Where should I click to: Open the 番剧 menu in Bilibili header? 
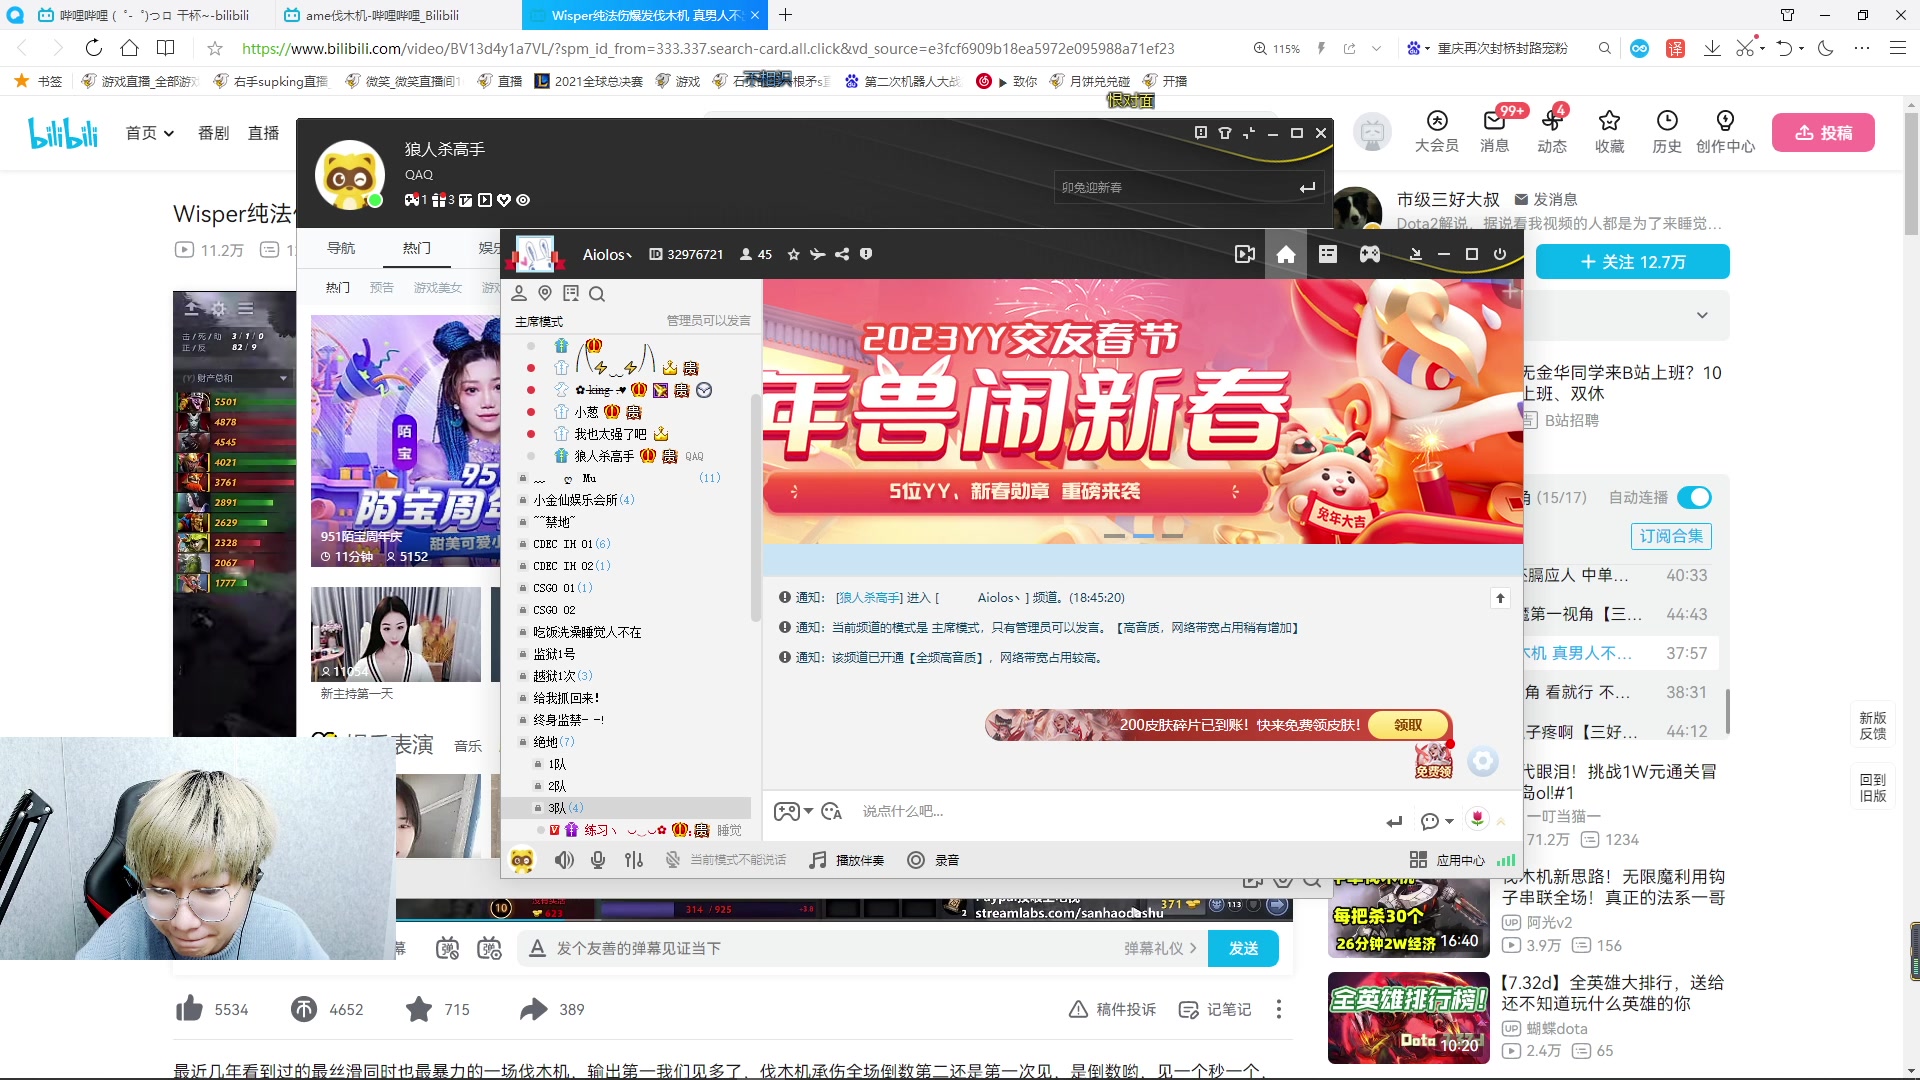(213, 133)
